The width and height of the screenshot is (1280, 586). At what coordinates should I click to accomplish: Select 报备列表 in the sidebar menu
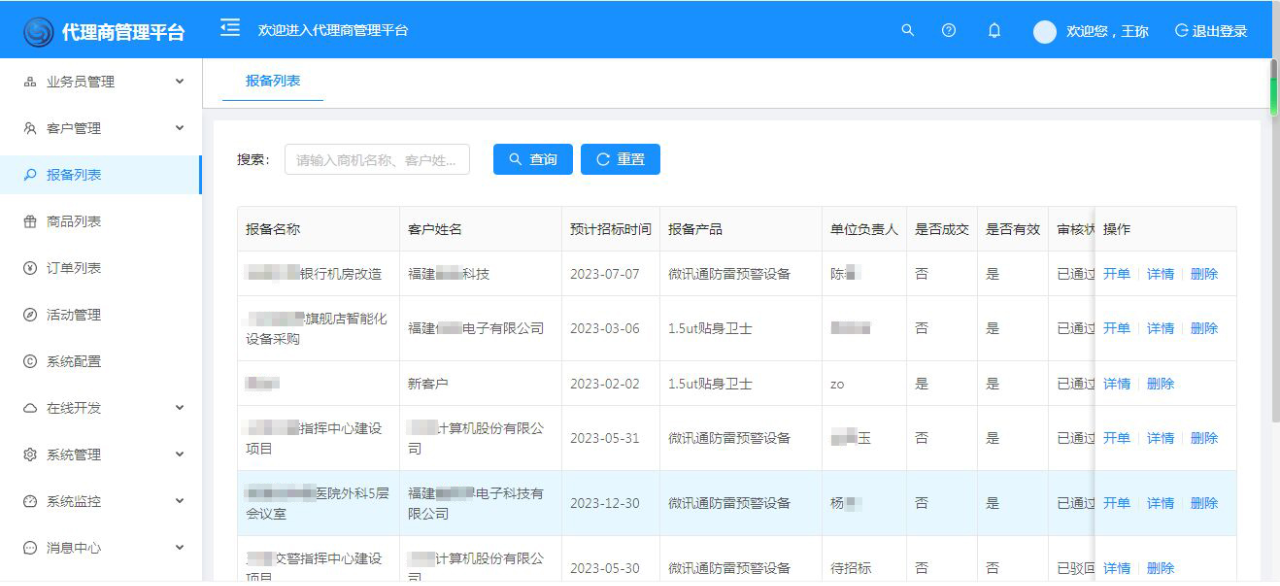73,175
